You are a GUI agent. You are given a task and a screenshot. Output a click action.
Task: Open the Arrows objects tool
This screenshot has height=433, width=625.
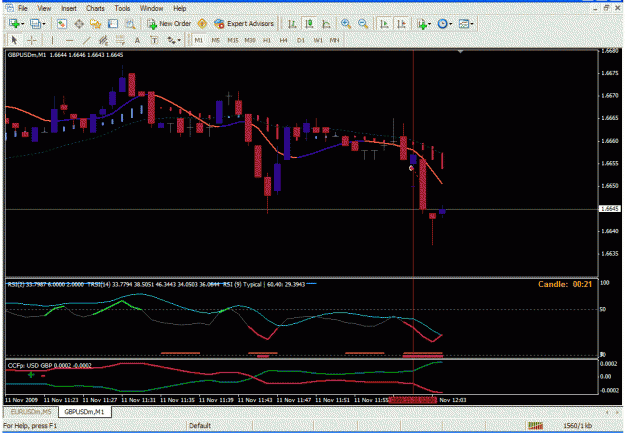point(171,40)
